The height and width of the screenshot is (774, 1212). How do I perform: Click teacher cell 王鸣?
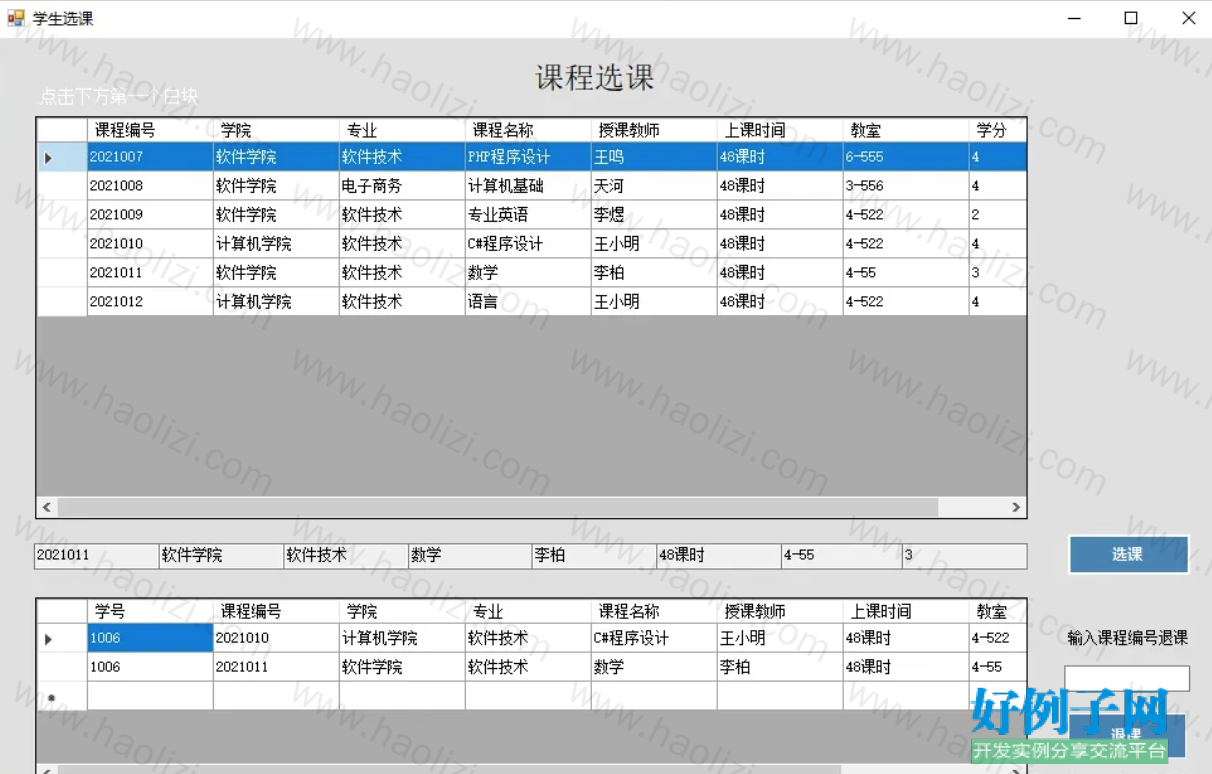coord(654,157)
